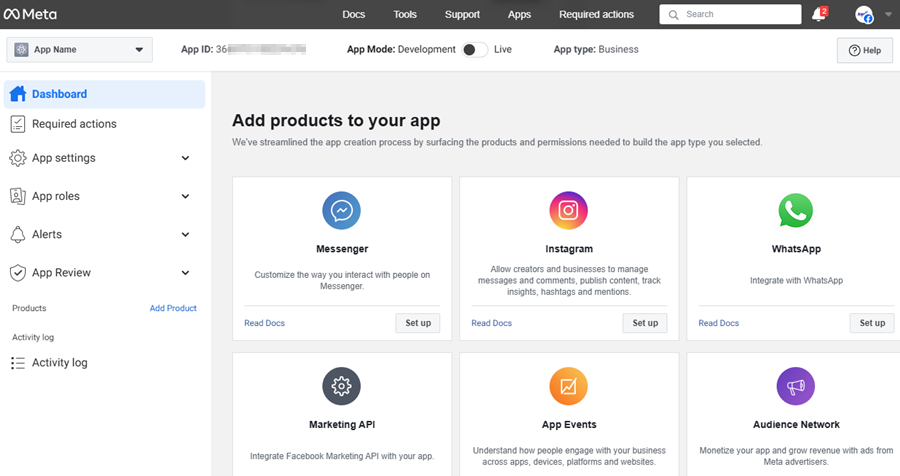Open Read Docs for WhatsApp

point(719,323)
